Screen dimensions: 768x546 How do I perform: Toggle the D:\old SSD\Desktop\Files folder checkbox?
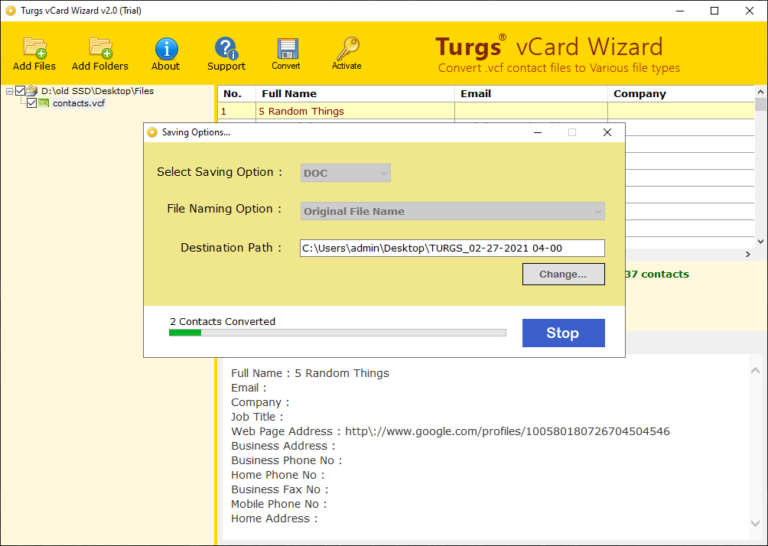[x=20, y=91]
